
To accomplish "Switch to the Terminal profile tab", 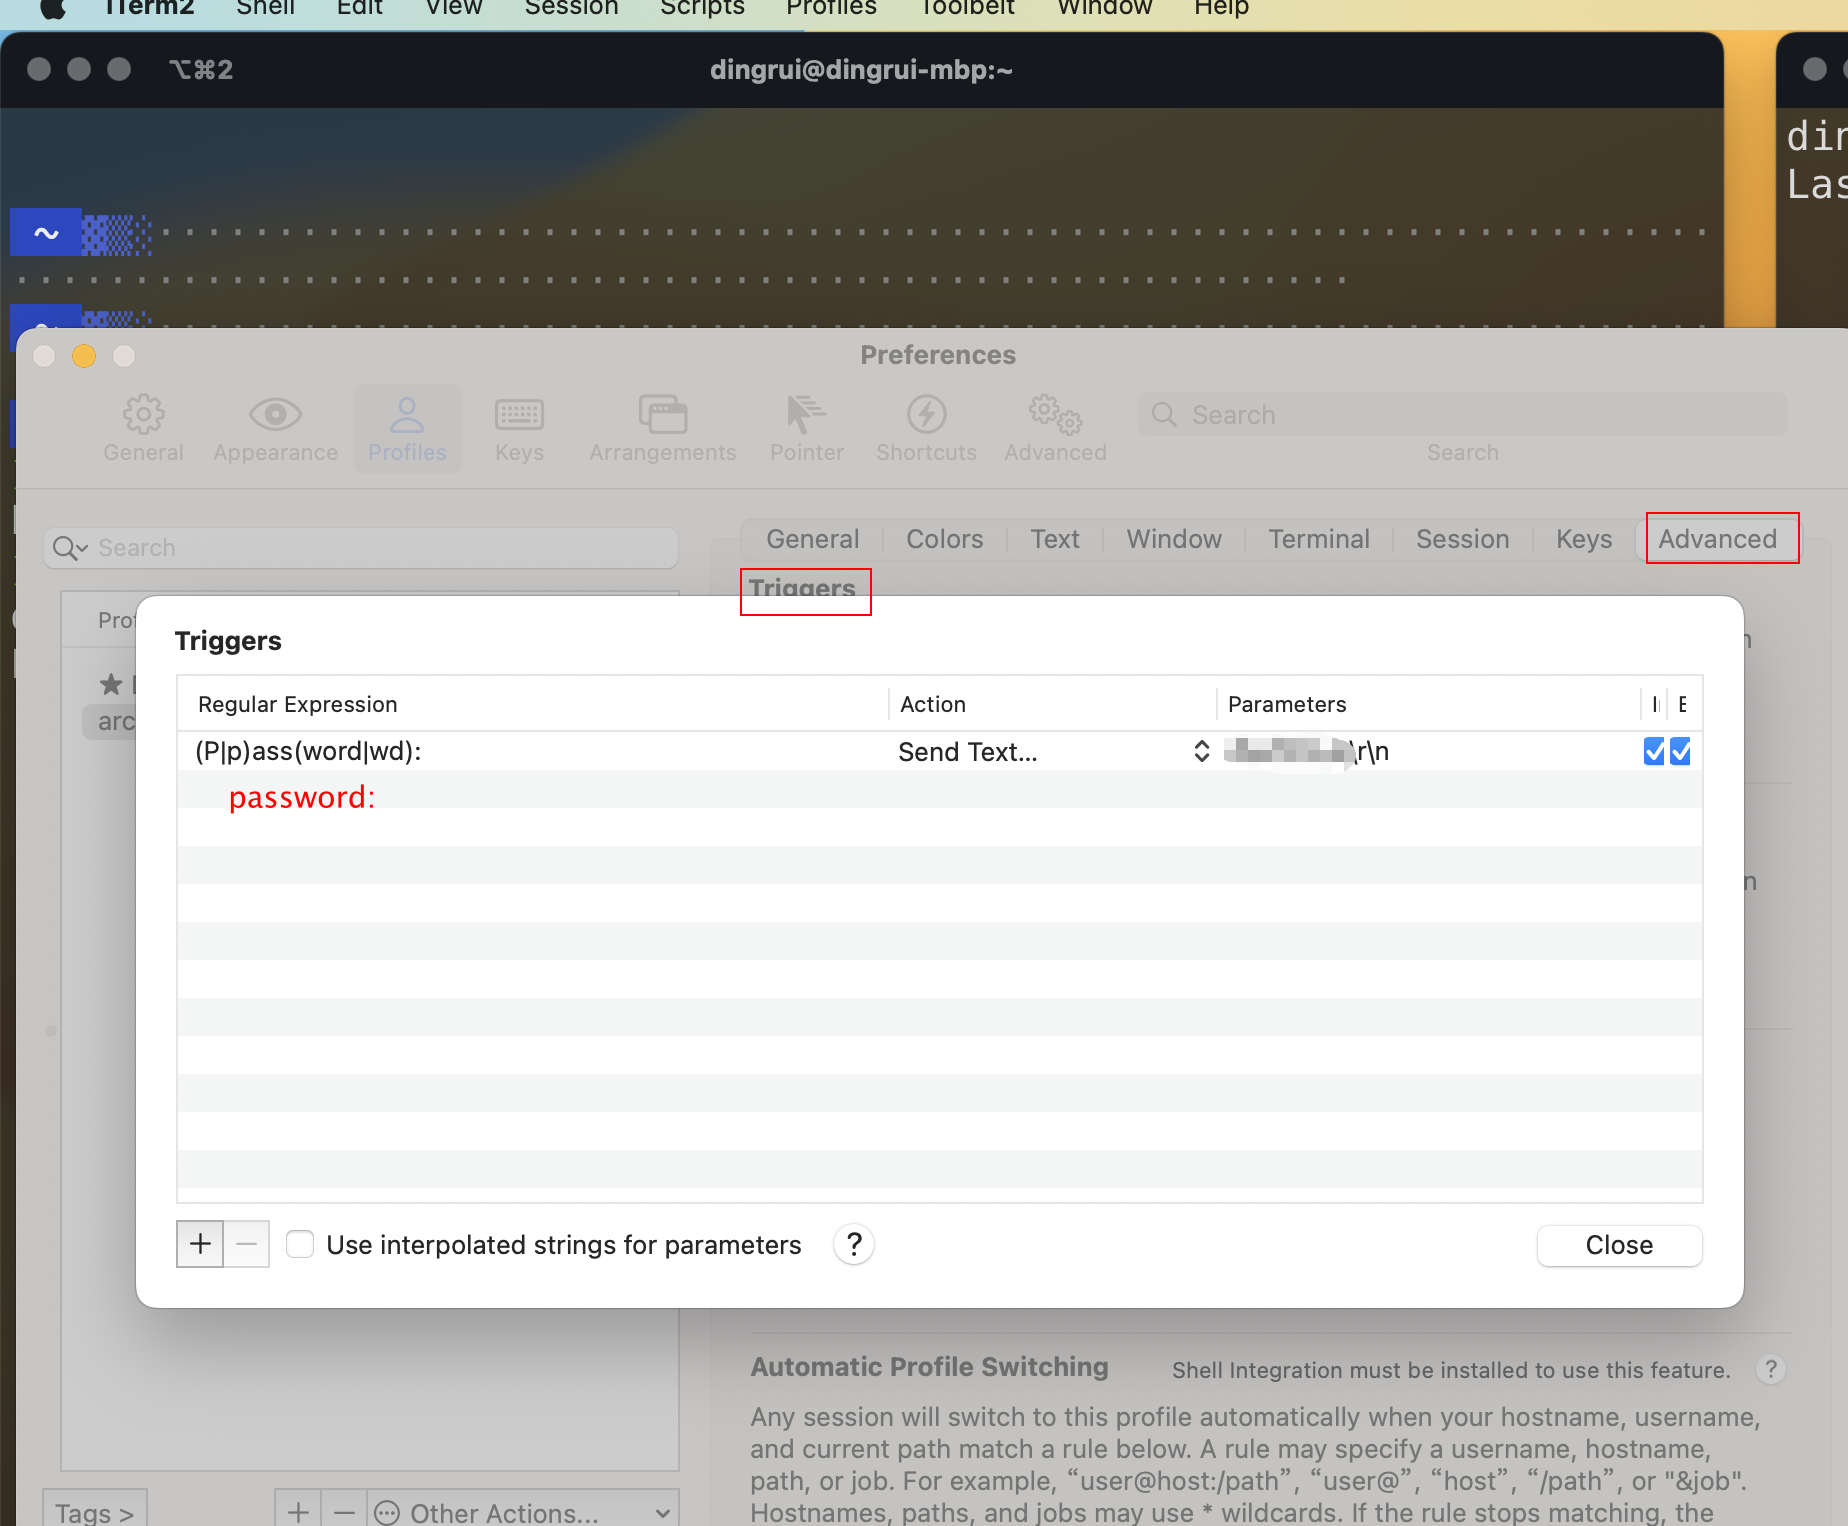I will pos(1318,539).
